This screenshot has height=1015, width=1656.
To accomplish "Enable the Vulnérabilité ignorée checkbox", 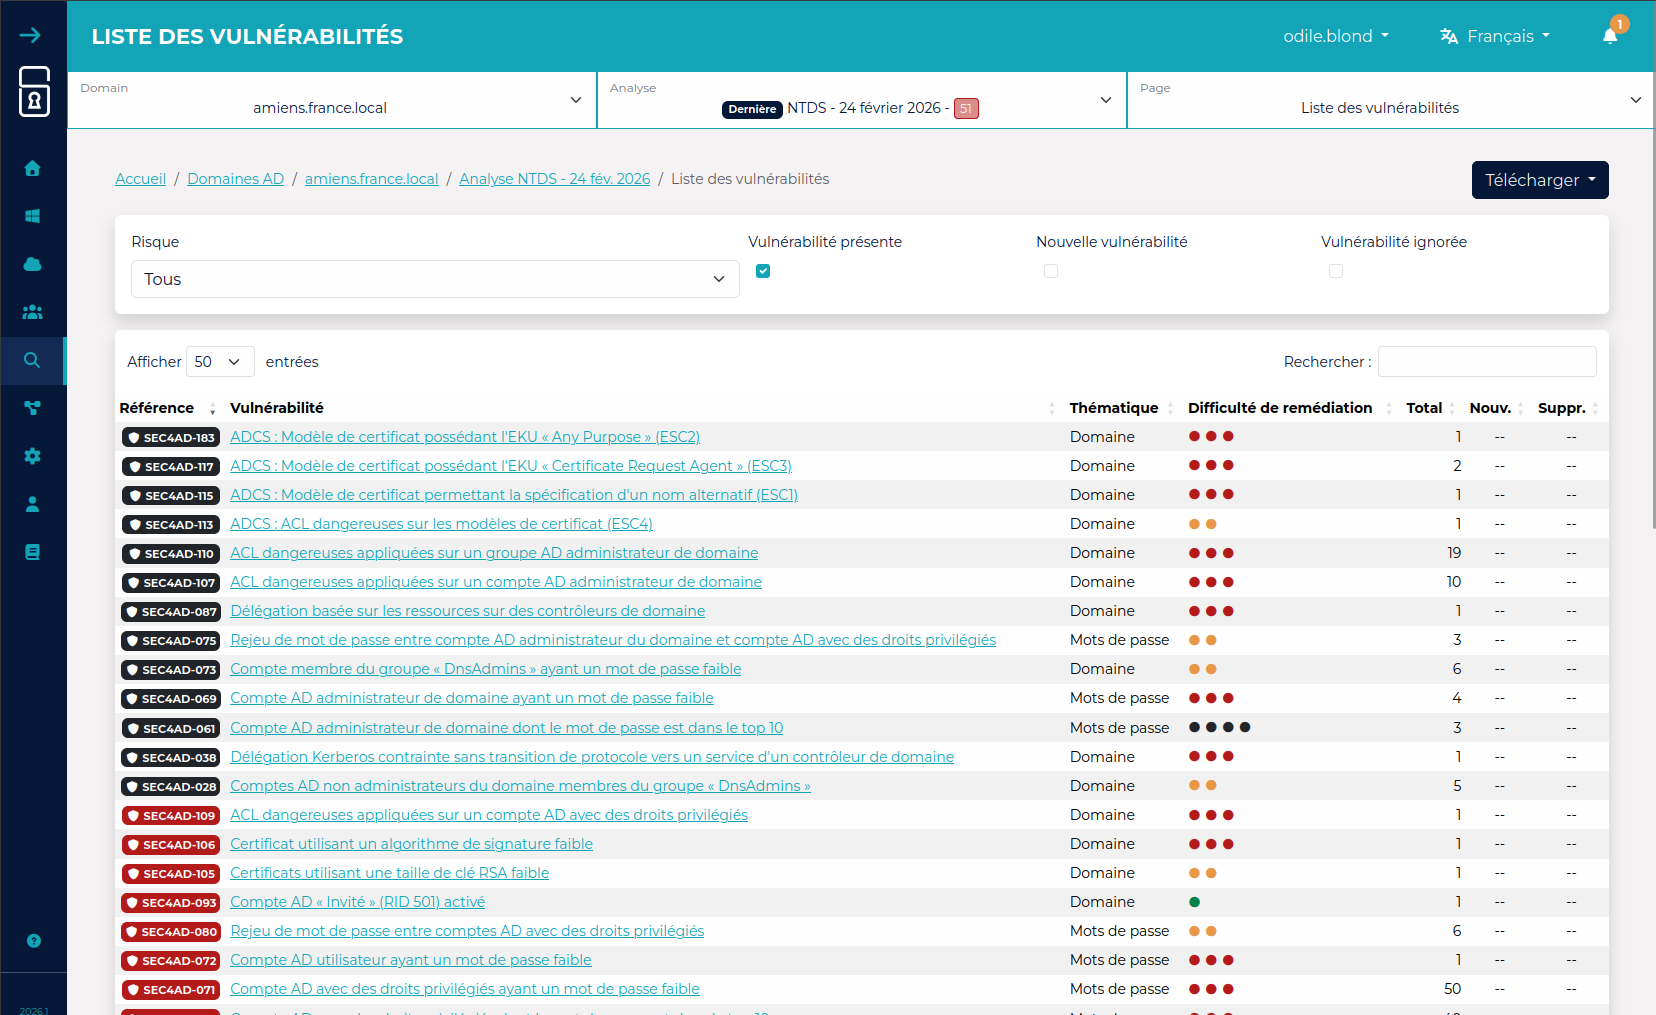I will [x=1335, y=271].
